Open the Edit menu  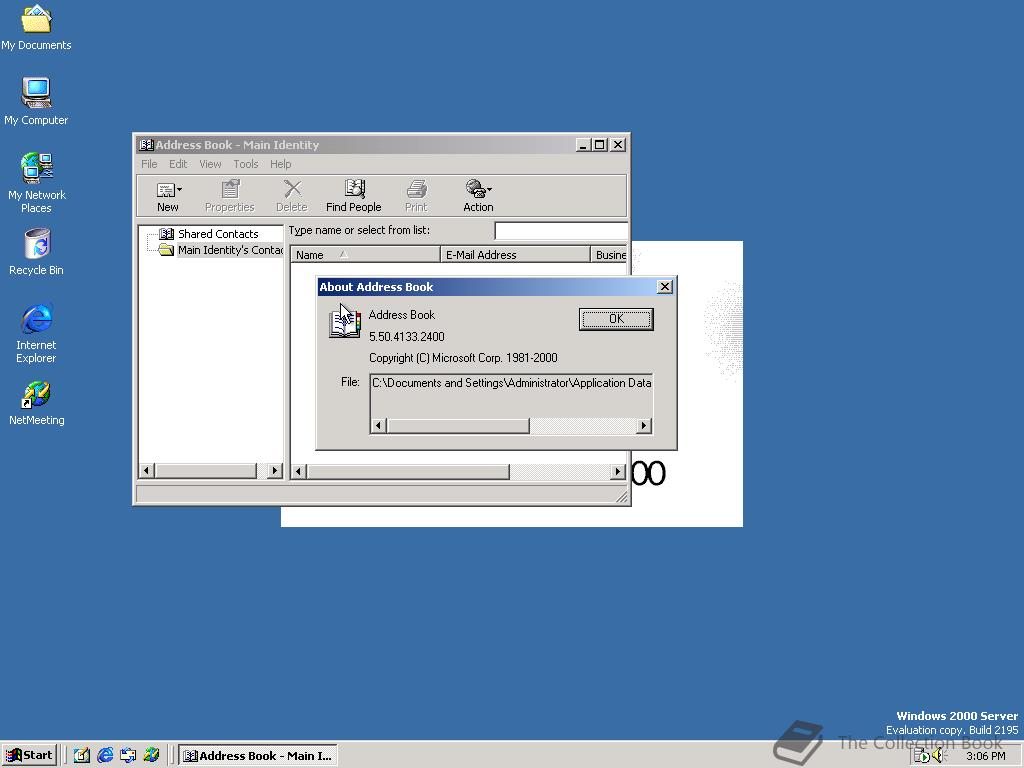(178, 164)
